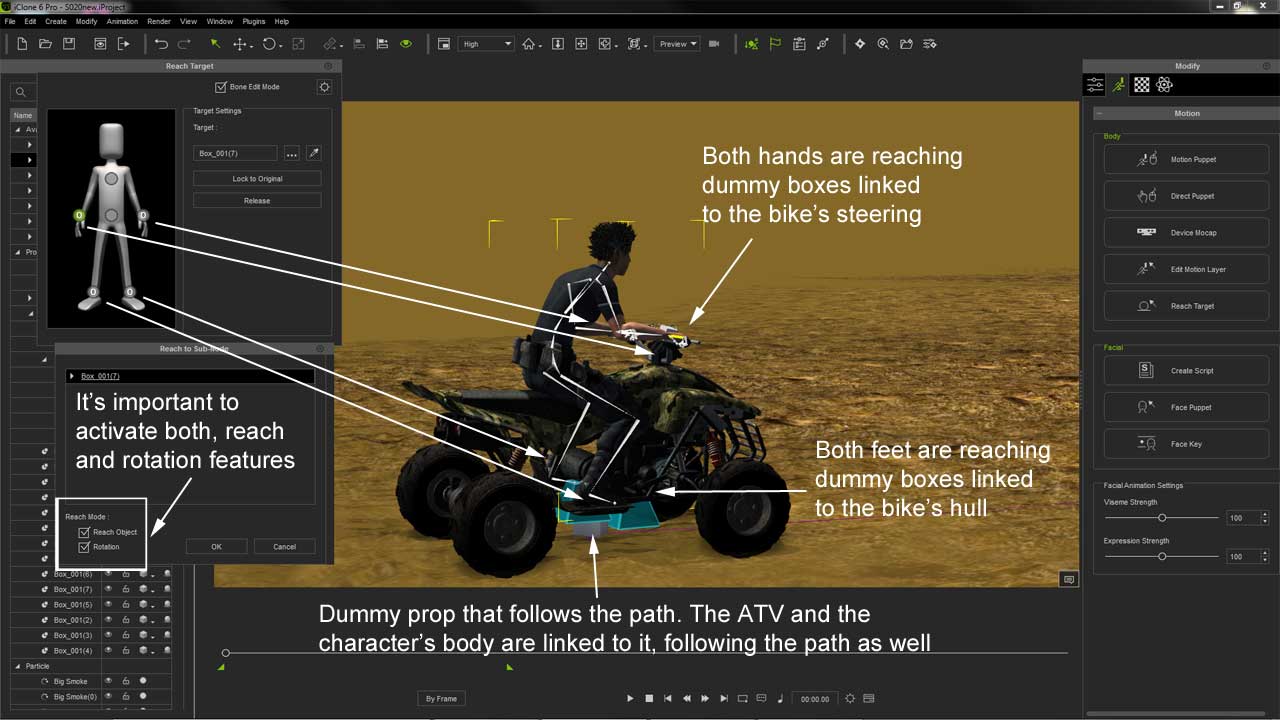Viewport: 1280px width, 720px height.
Task: Click the Release button
Action: click(x=257, y=201)
